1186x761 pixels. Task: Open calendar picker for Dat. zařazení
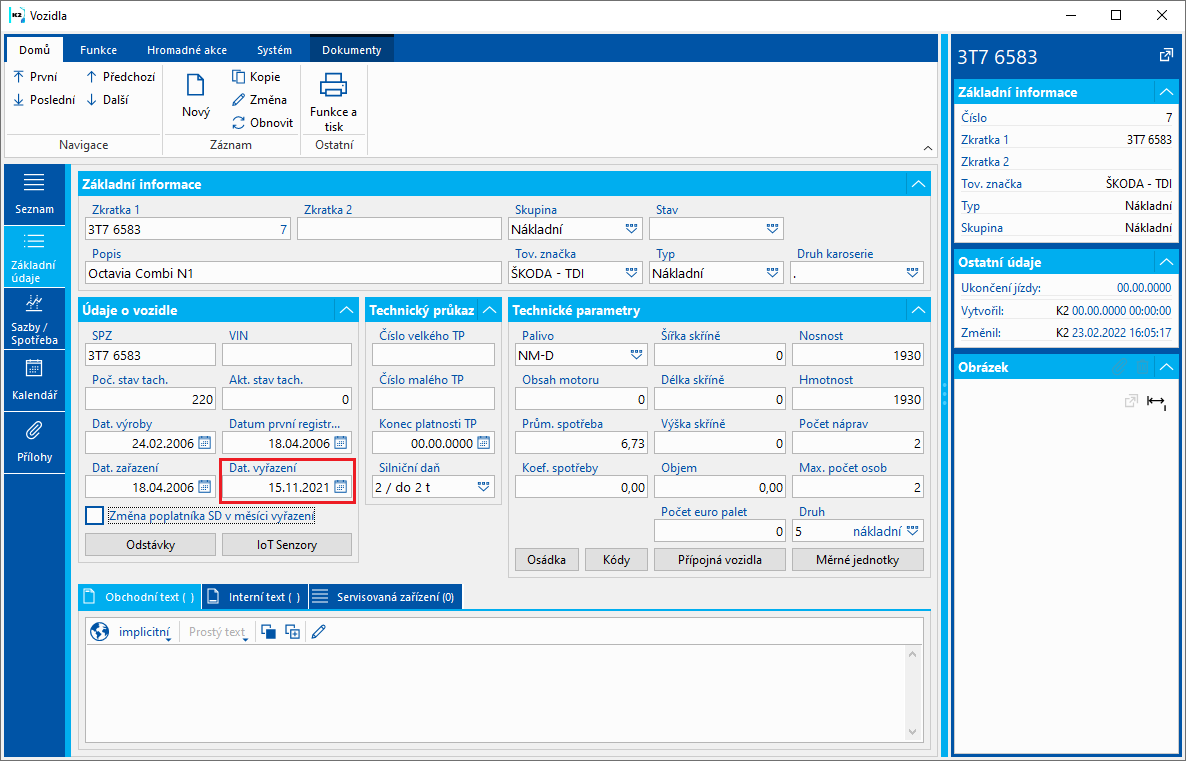click(204, 487)
